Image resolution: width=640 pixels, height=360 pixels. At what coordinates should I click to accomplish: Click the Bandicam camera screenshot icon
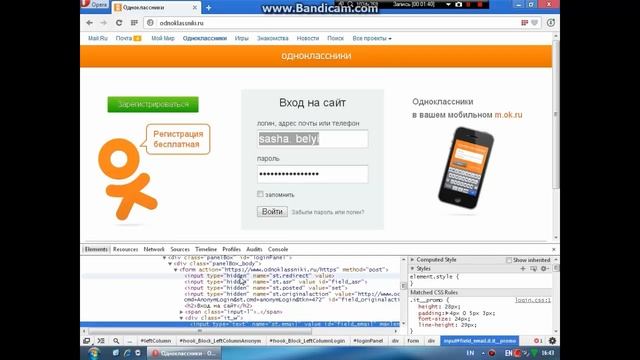pos(458,4)
